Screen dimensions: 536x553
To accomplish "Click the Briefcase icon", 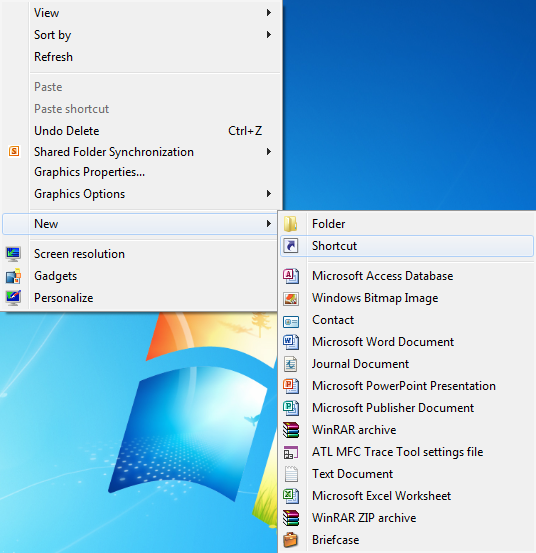I will click(x=291, y=540).
